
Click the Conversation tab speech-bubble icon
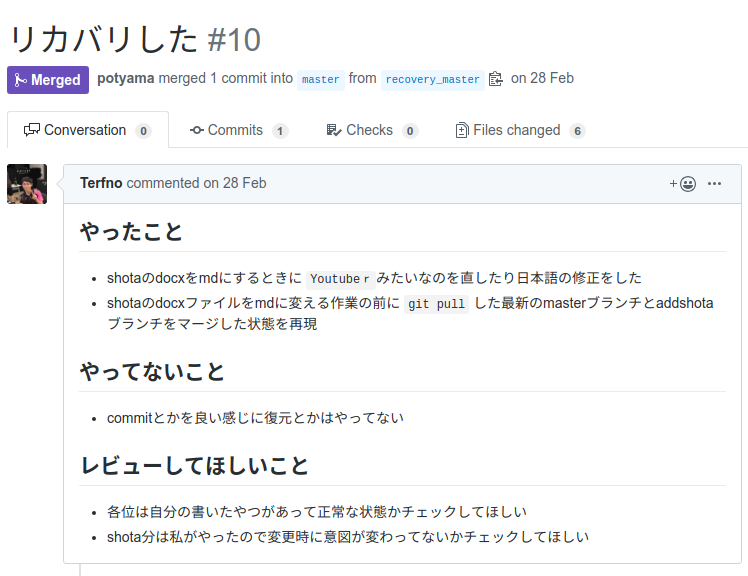(31, 130)
